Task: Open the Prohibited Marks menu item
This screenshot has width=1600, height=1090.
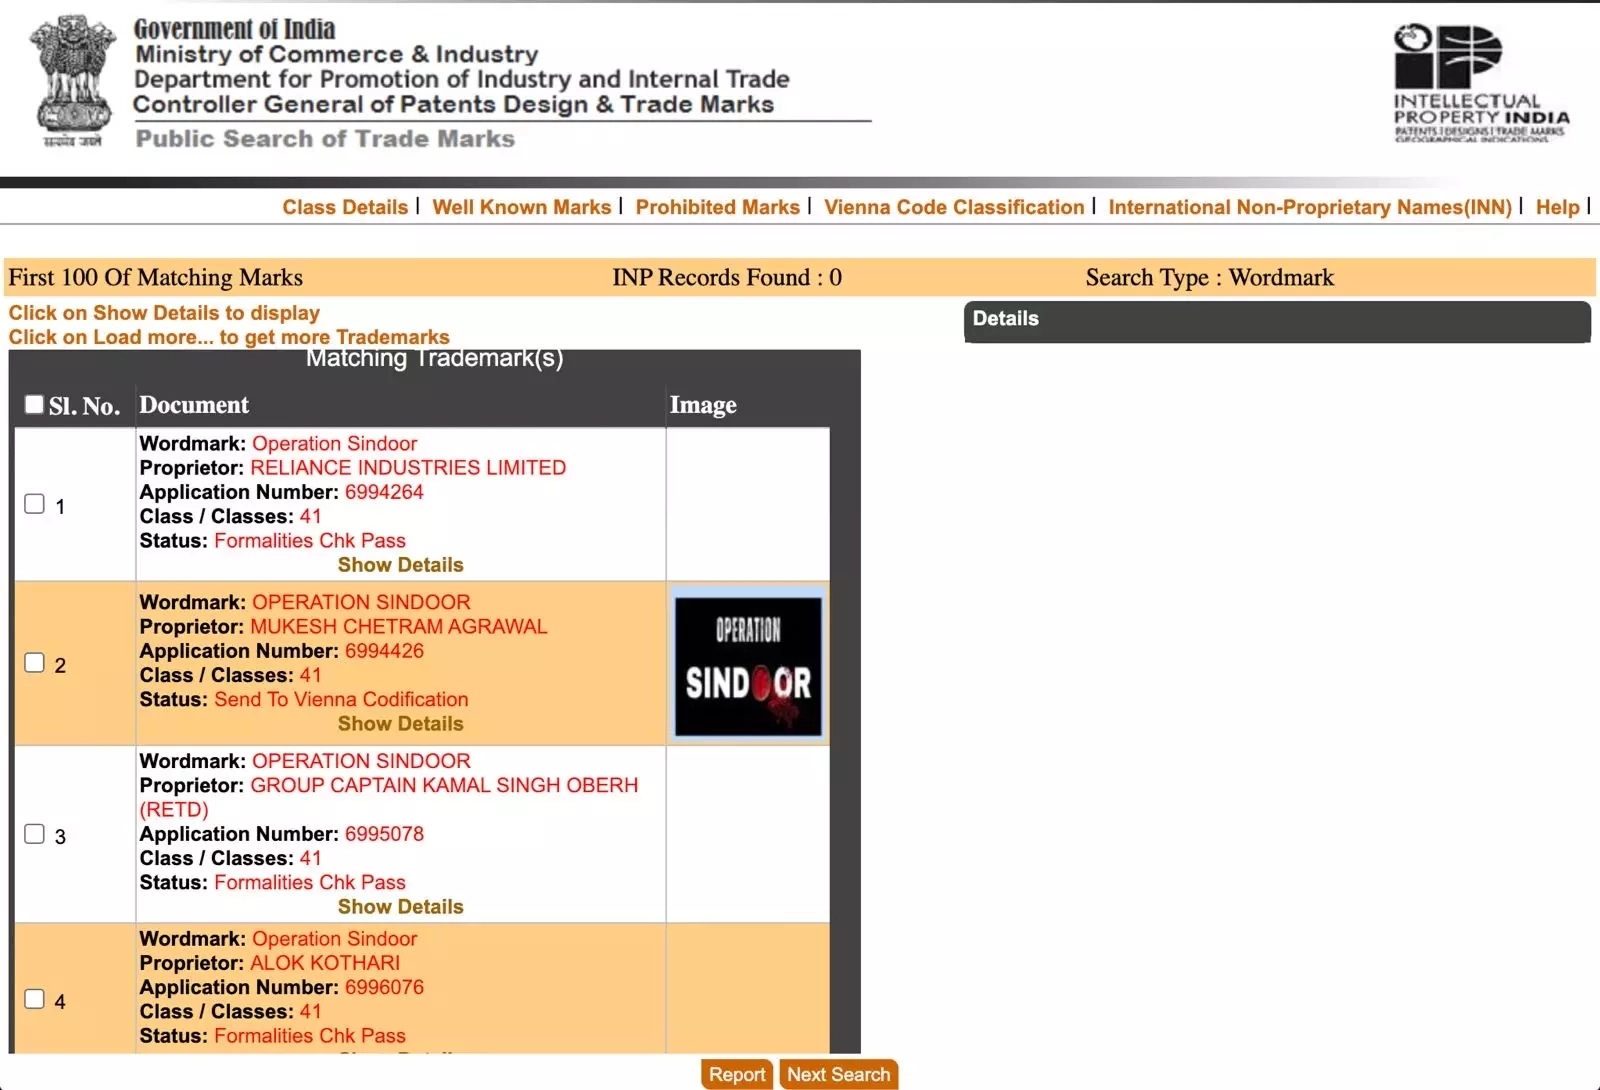Action: [x=717, y=207]
